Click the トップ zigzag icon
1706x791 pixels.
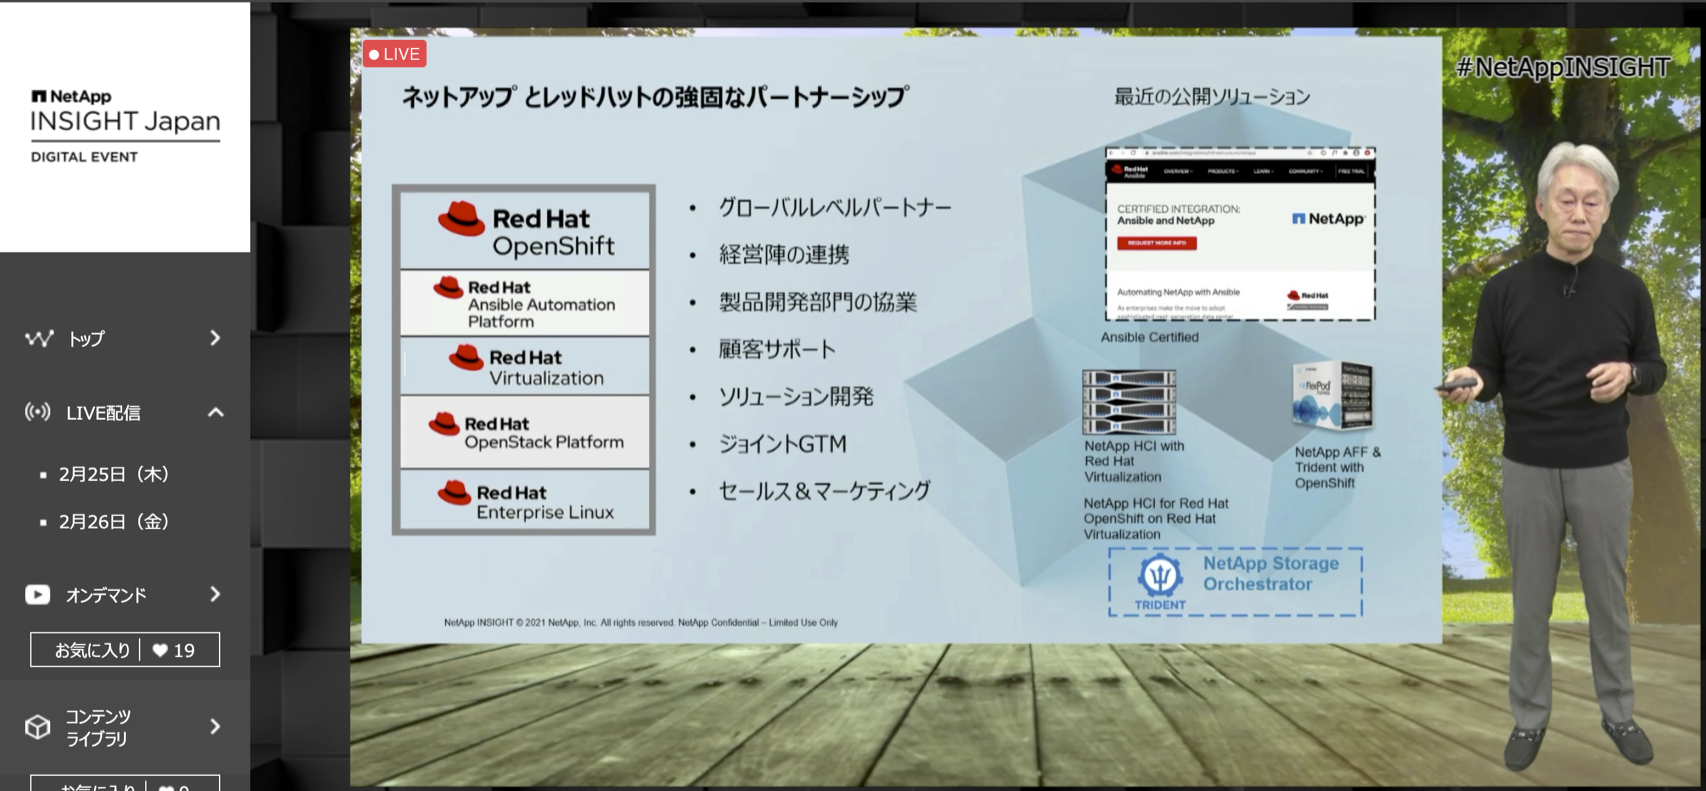(39, 339)
